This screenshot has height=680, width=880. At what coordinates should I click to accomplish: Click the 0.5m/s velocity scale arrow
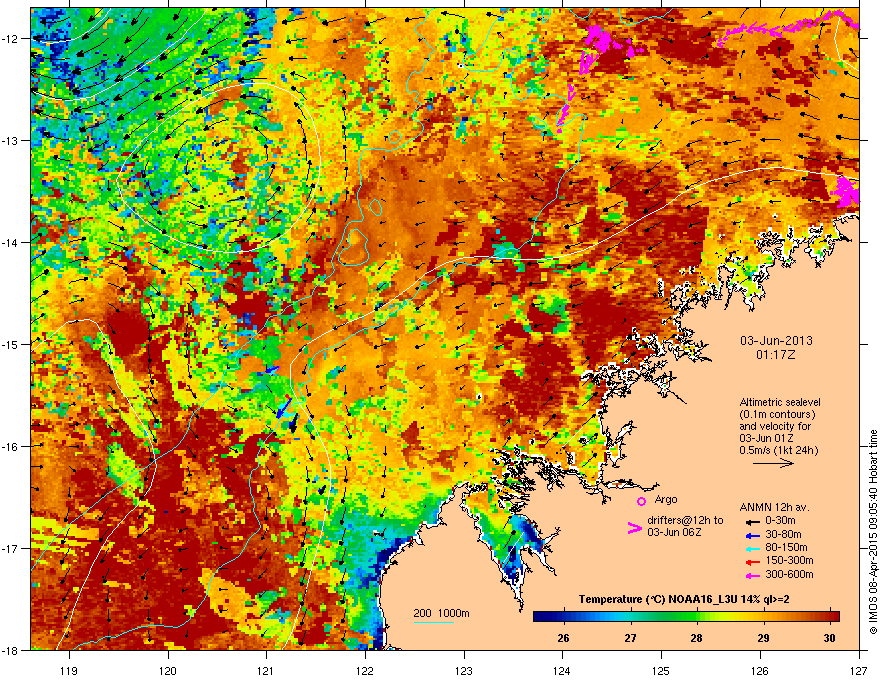(773, 463)
